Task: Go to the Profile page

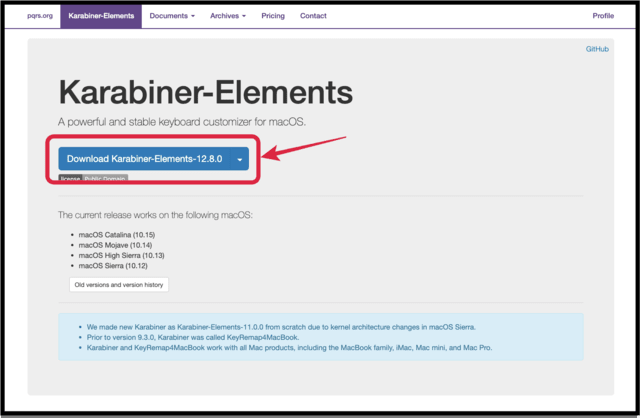Action: click(603, 16)
